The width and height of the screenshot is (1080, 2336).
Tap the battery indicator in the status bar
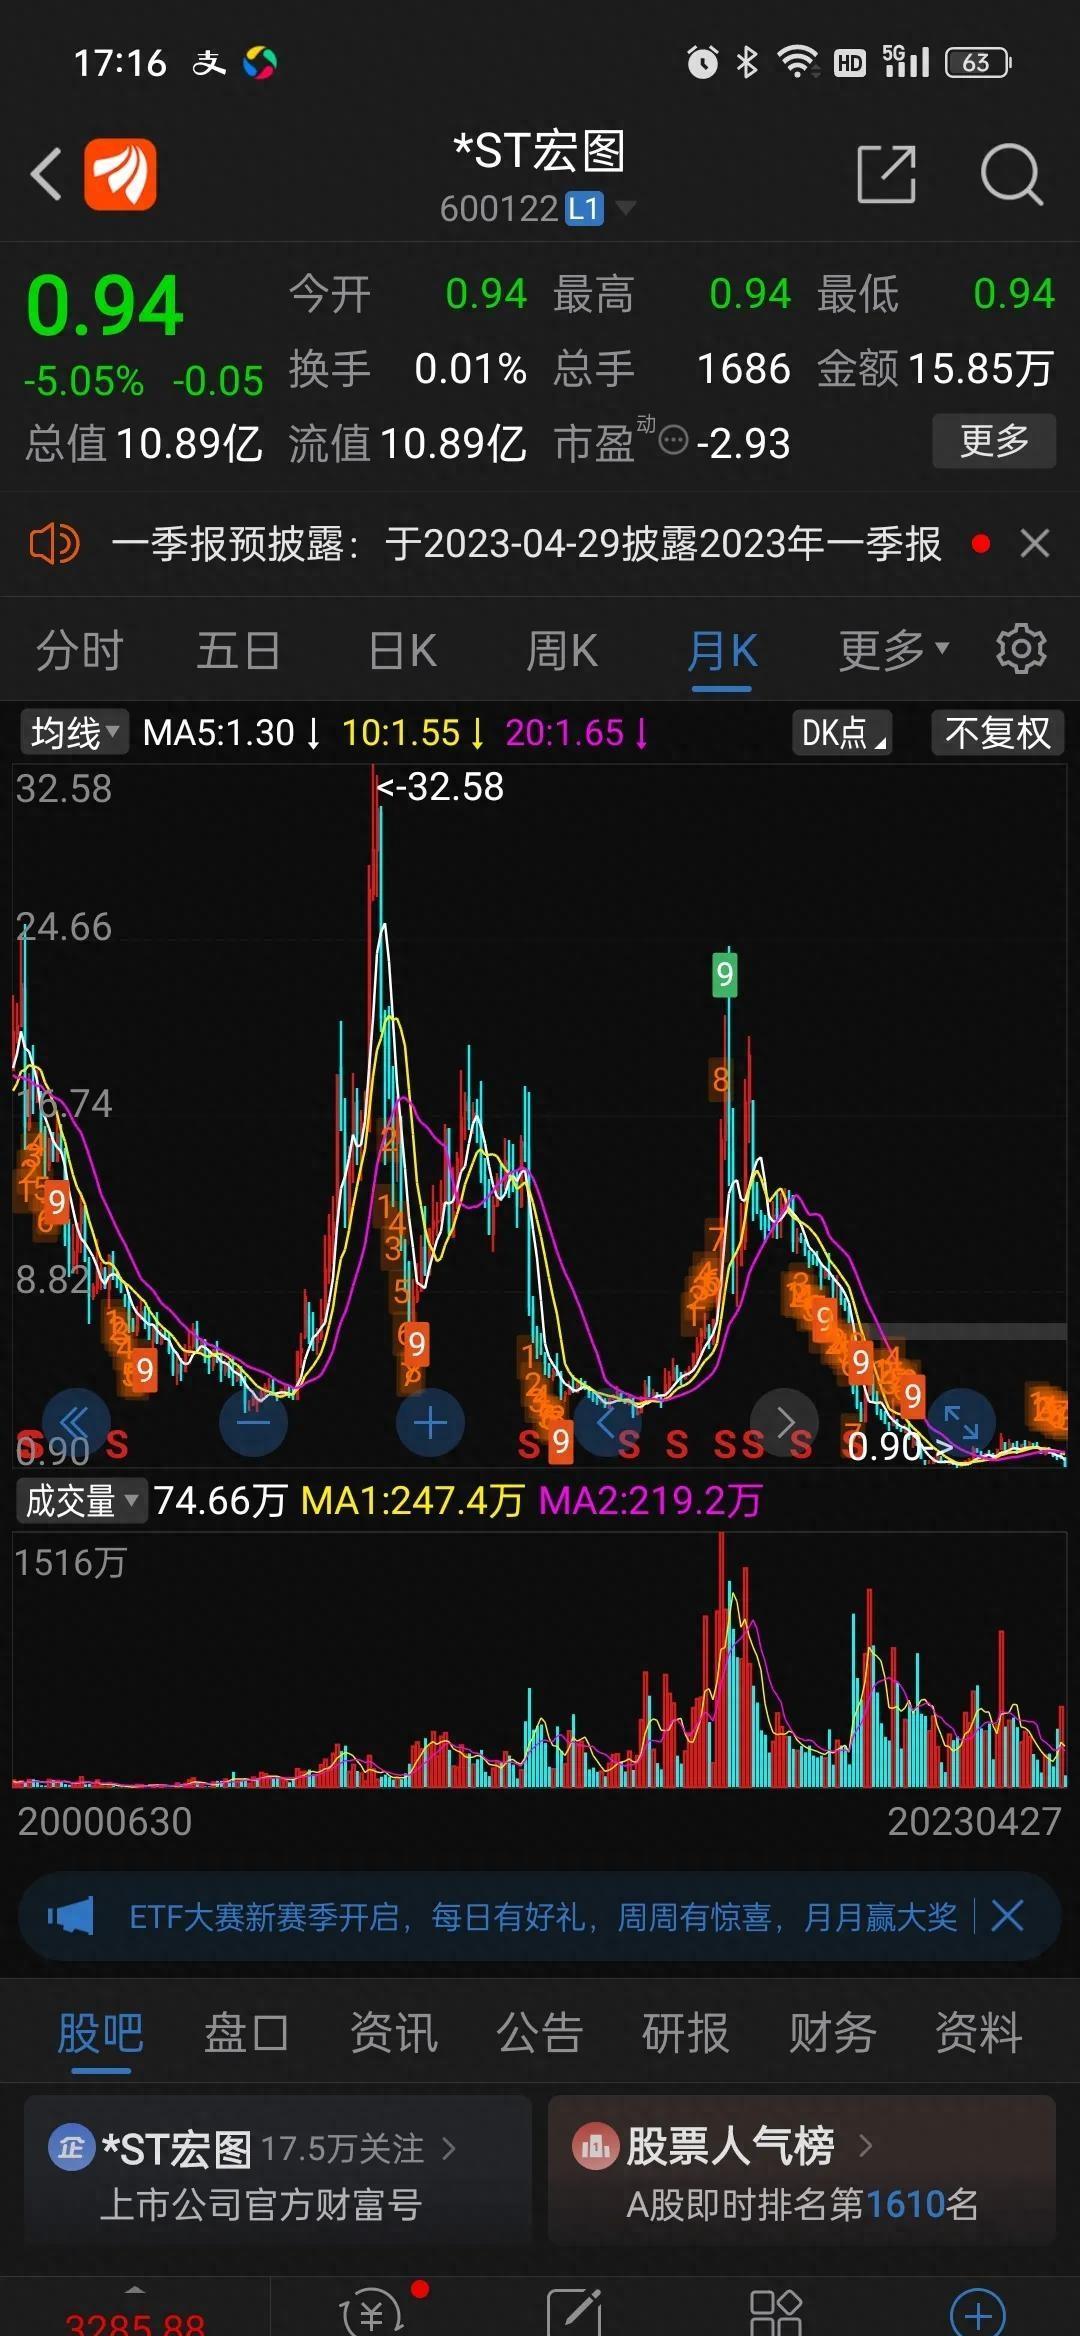click(x=979, y=63)
